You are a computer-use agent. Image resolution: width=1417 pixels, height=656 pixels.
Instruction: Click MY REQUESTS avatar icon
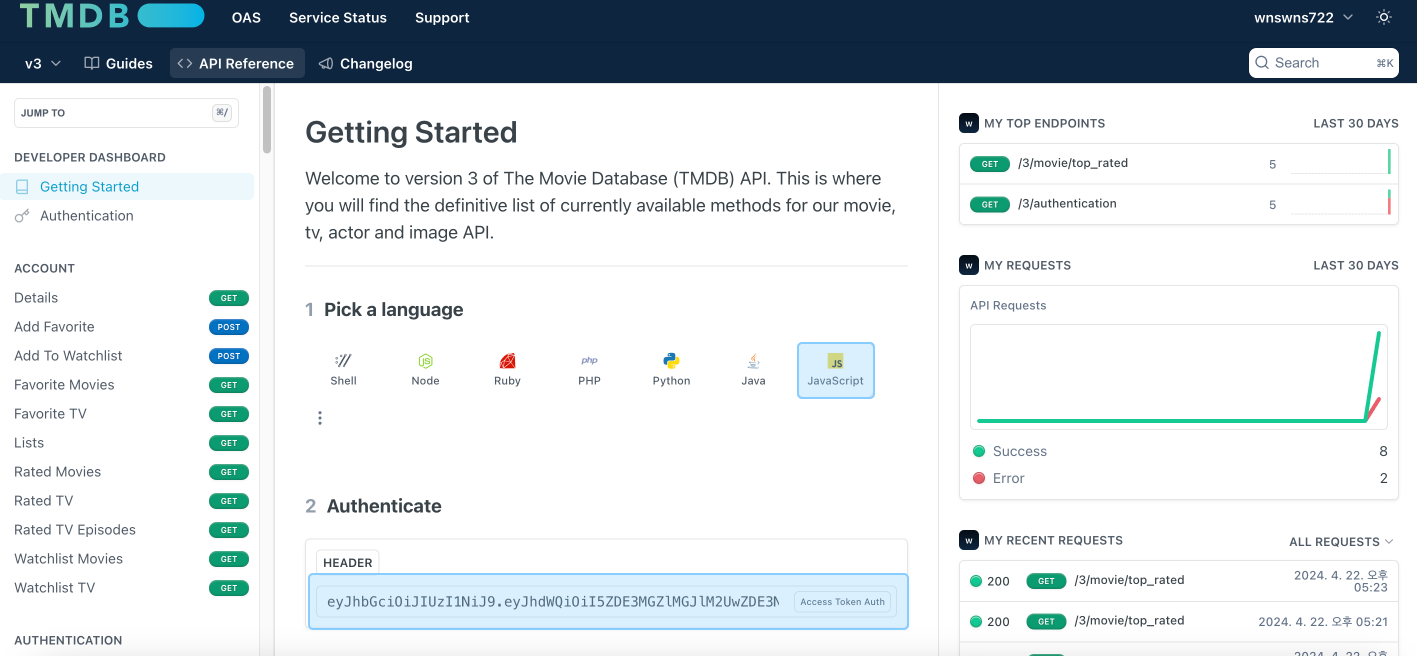pyautogui.click(x=968, y=266)
